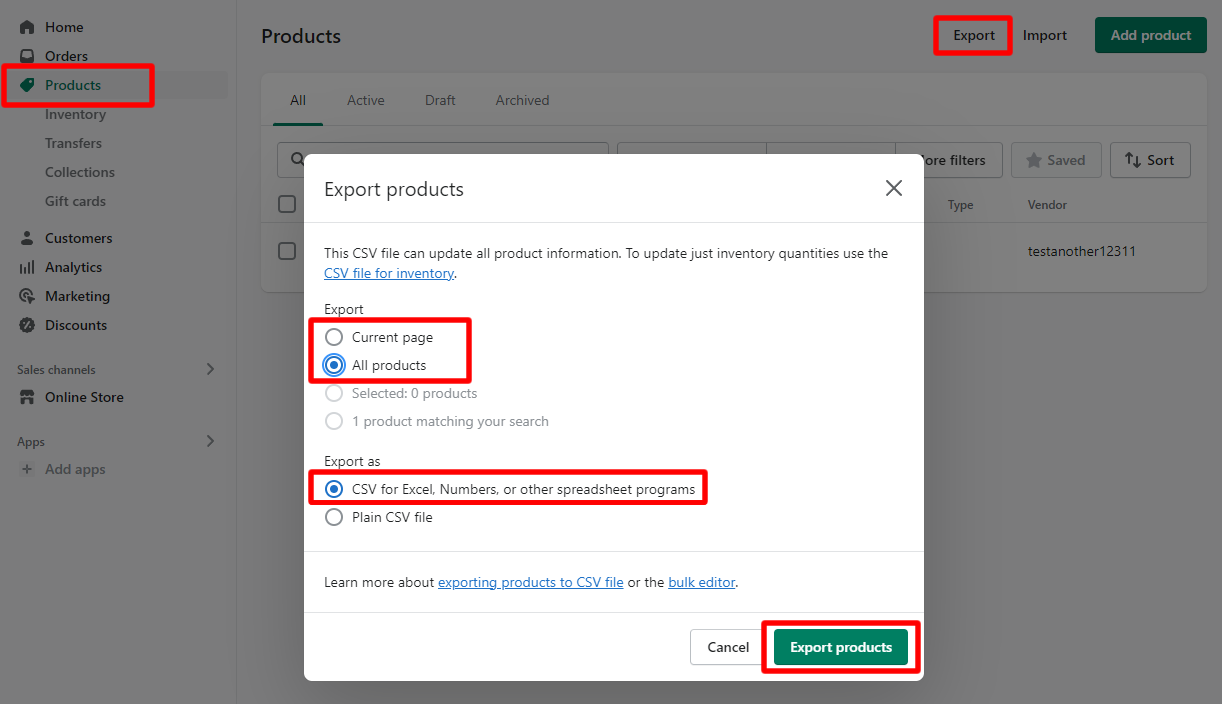Expand the Sales channels chevron
This screenshot has width=1222, height=704.
210,369
